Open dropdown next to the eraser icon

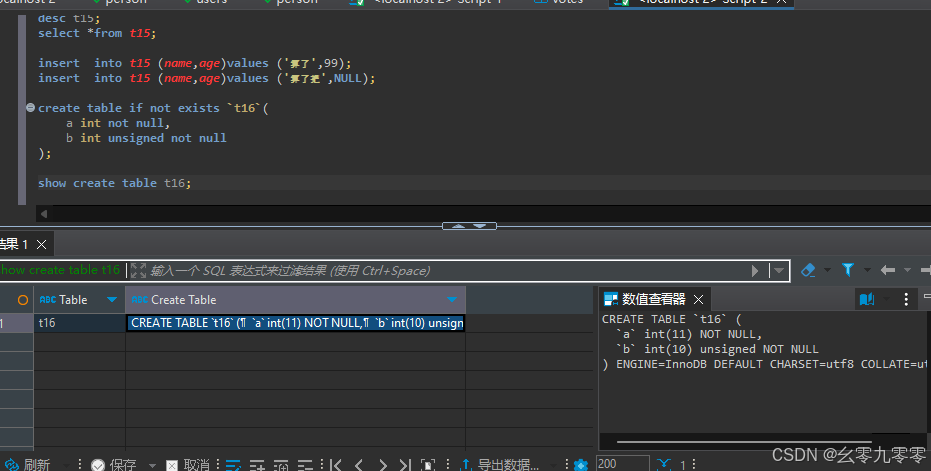tap(827, 270)
